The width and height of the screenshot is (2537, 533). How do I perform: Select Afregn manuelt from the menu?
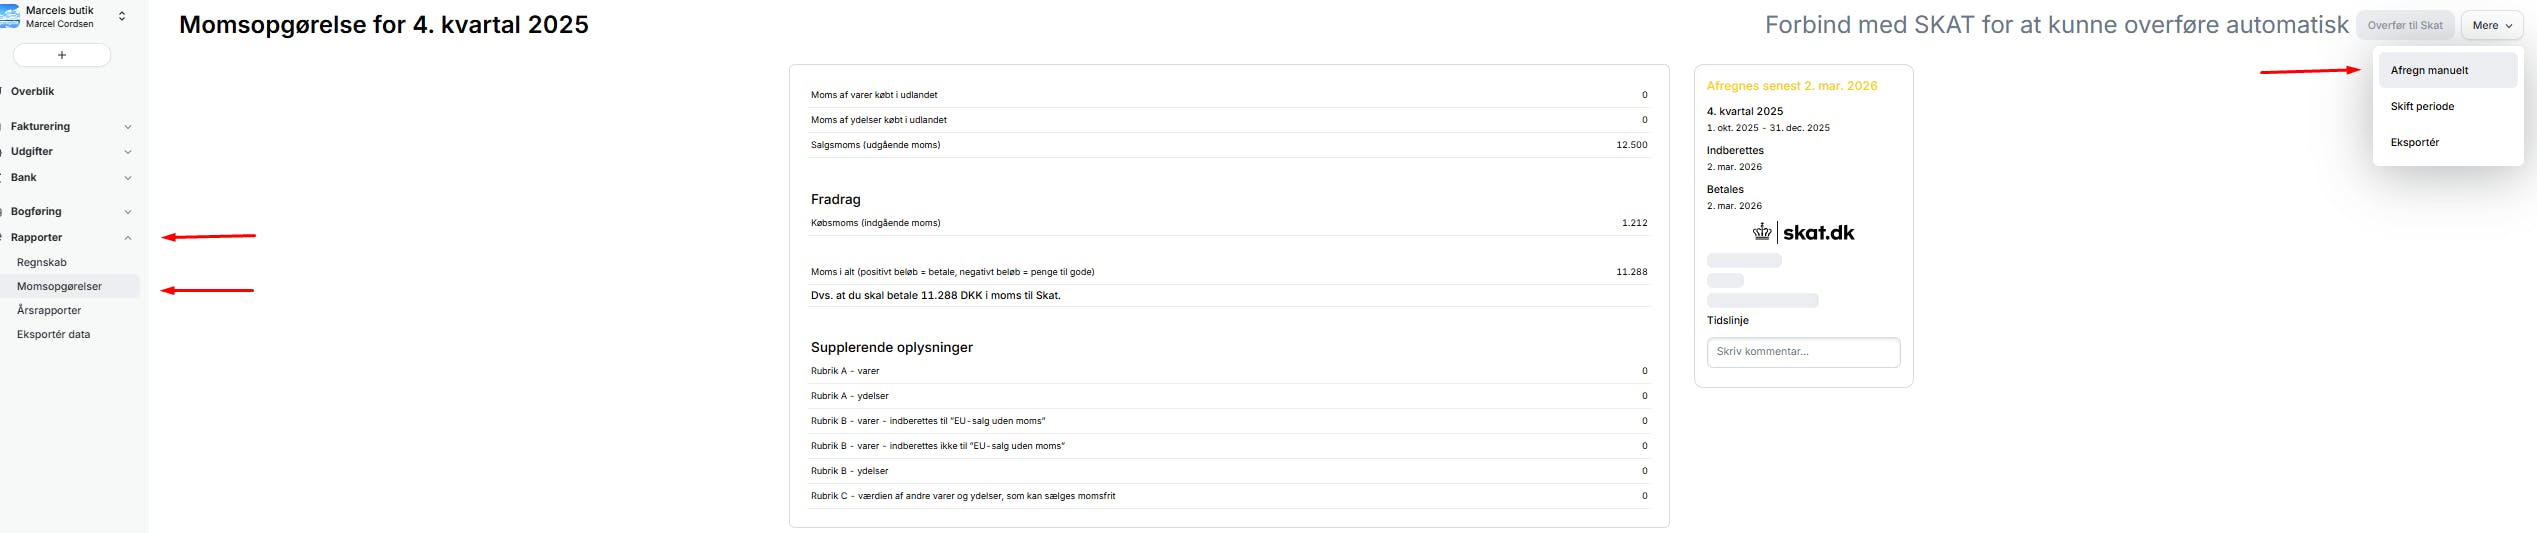tap(2429, 71)
